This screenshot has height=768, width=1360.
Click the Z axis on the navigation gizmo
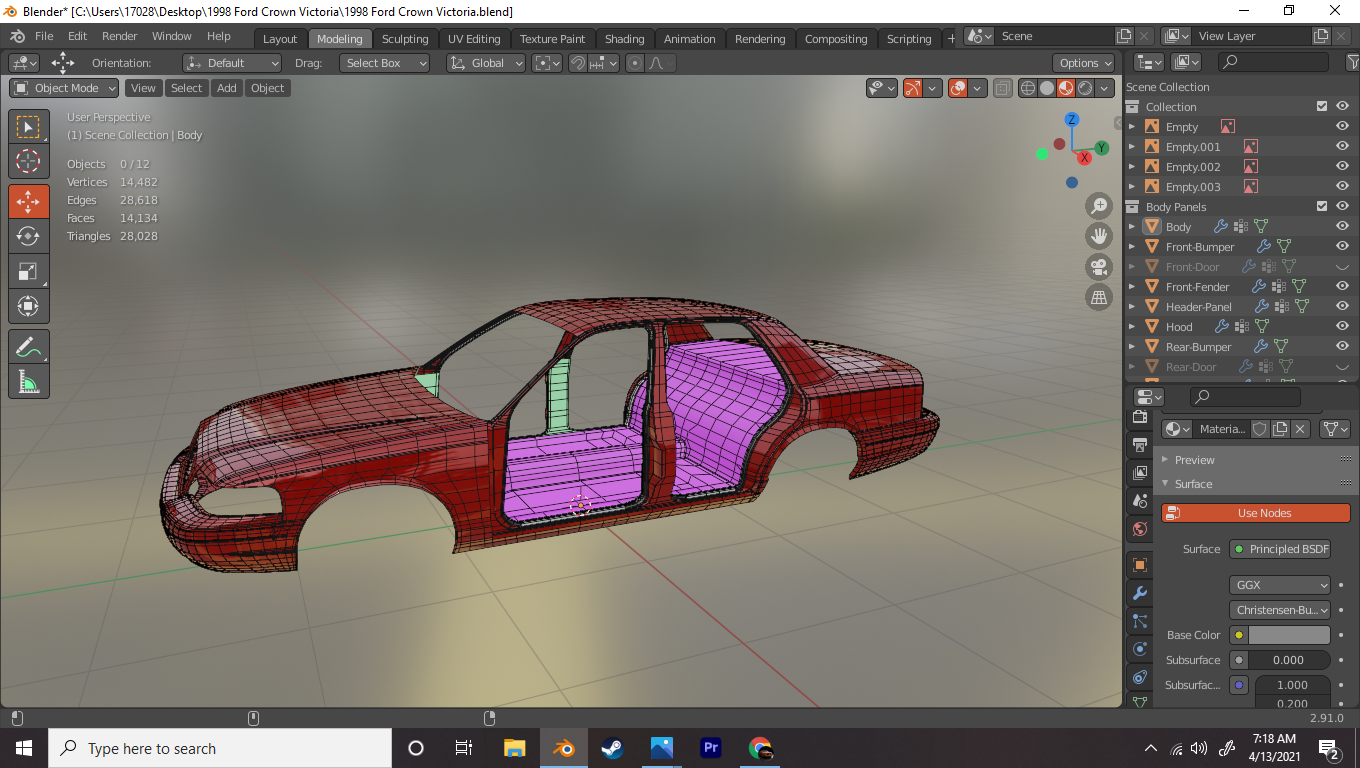pyautogui.click(x=1071, y=119)
